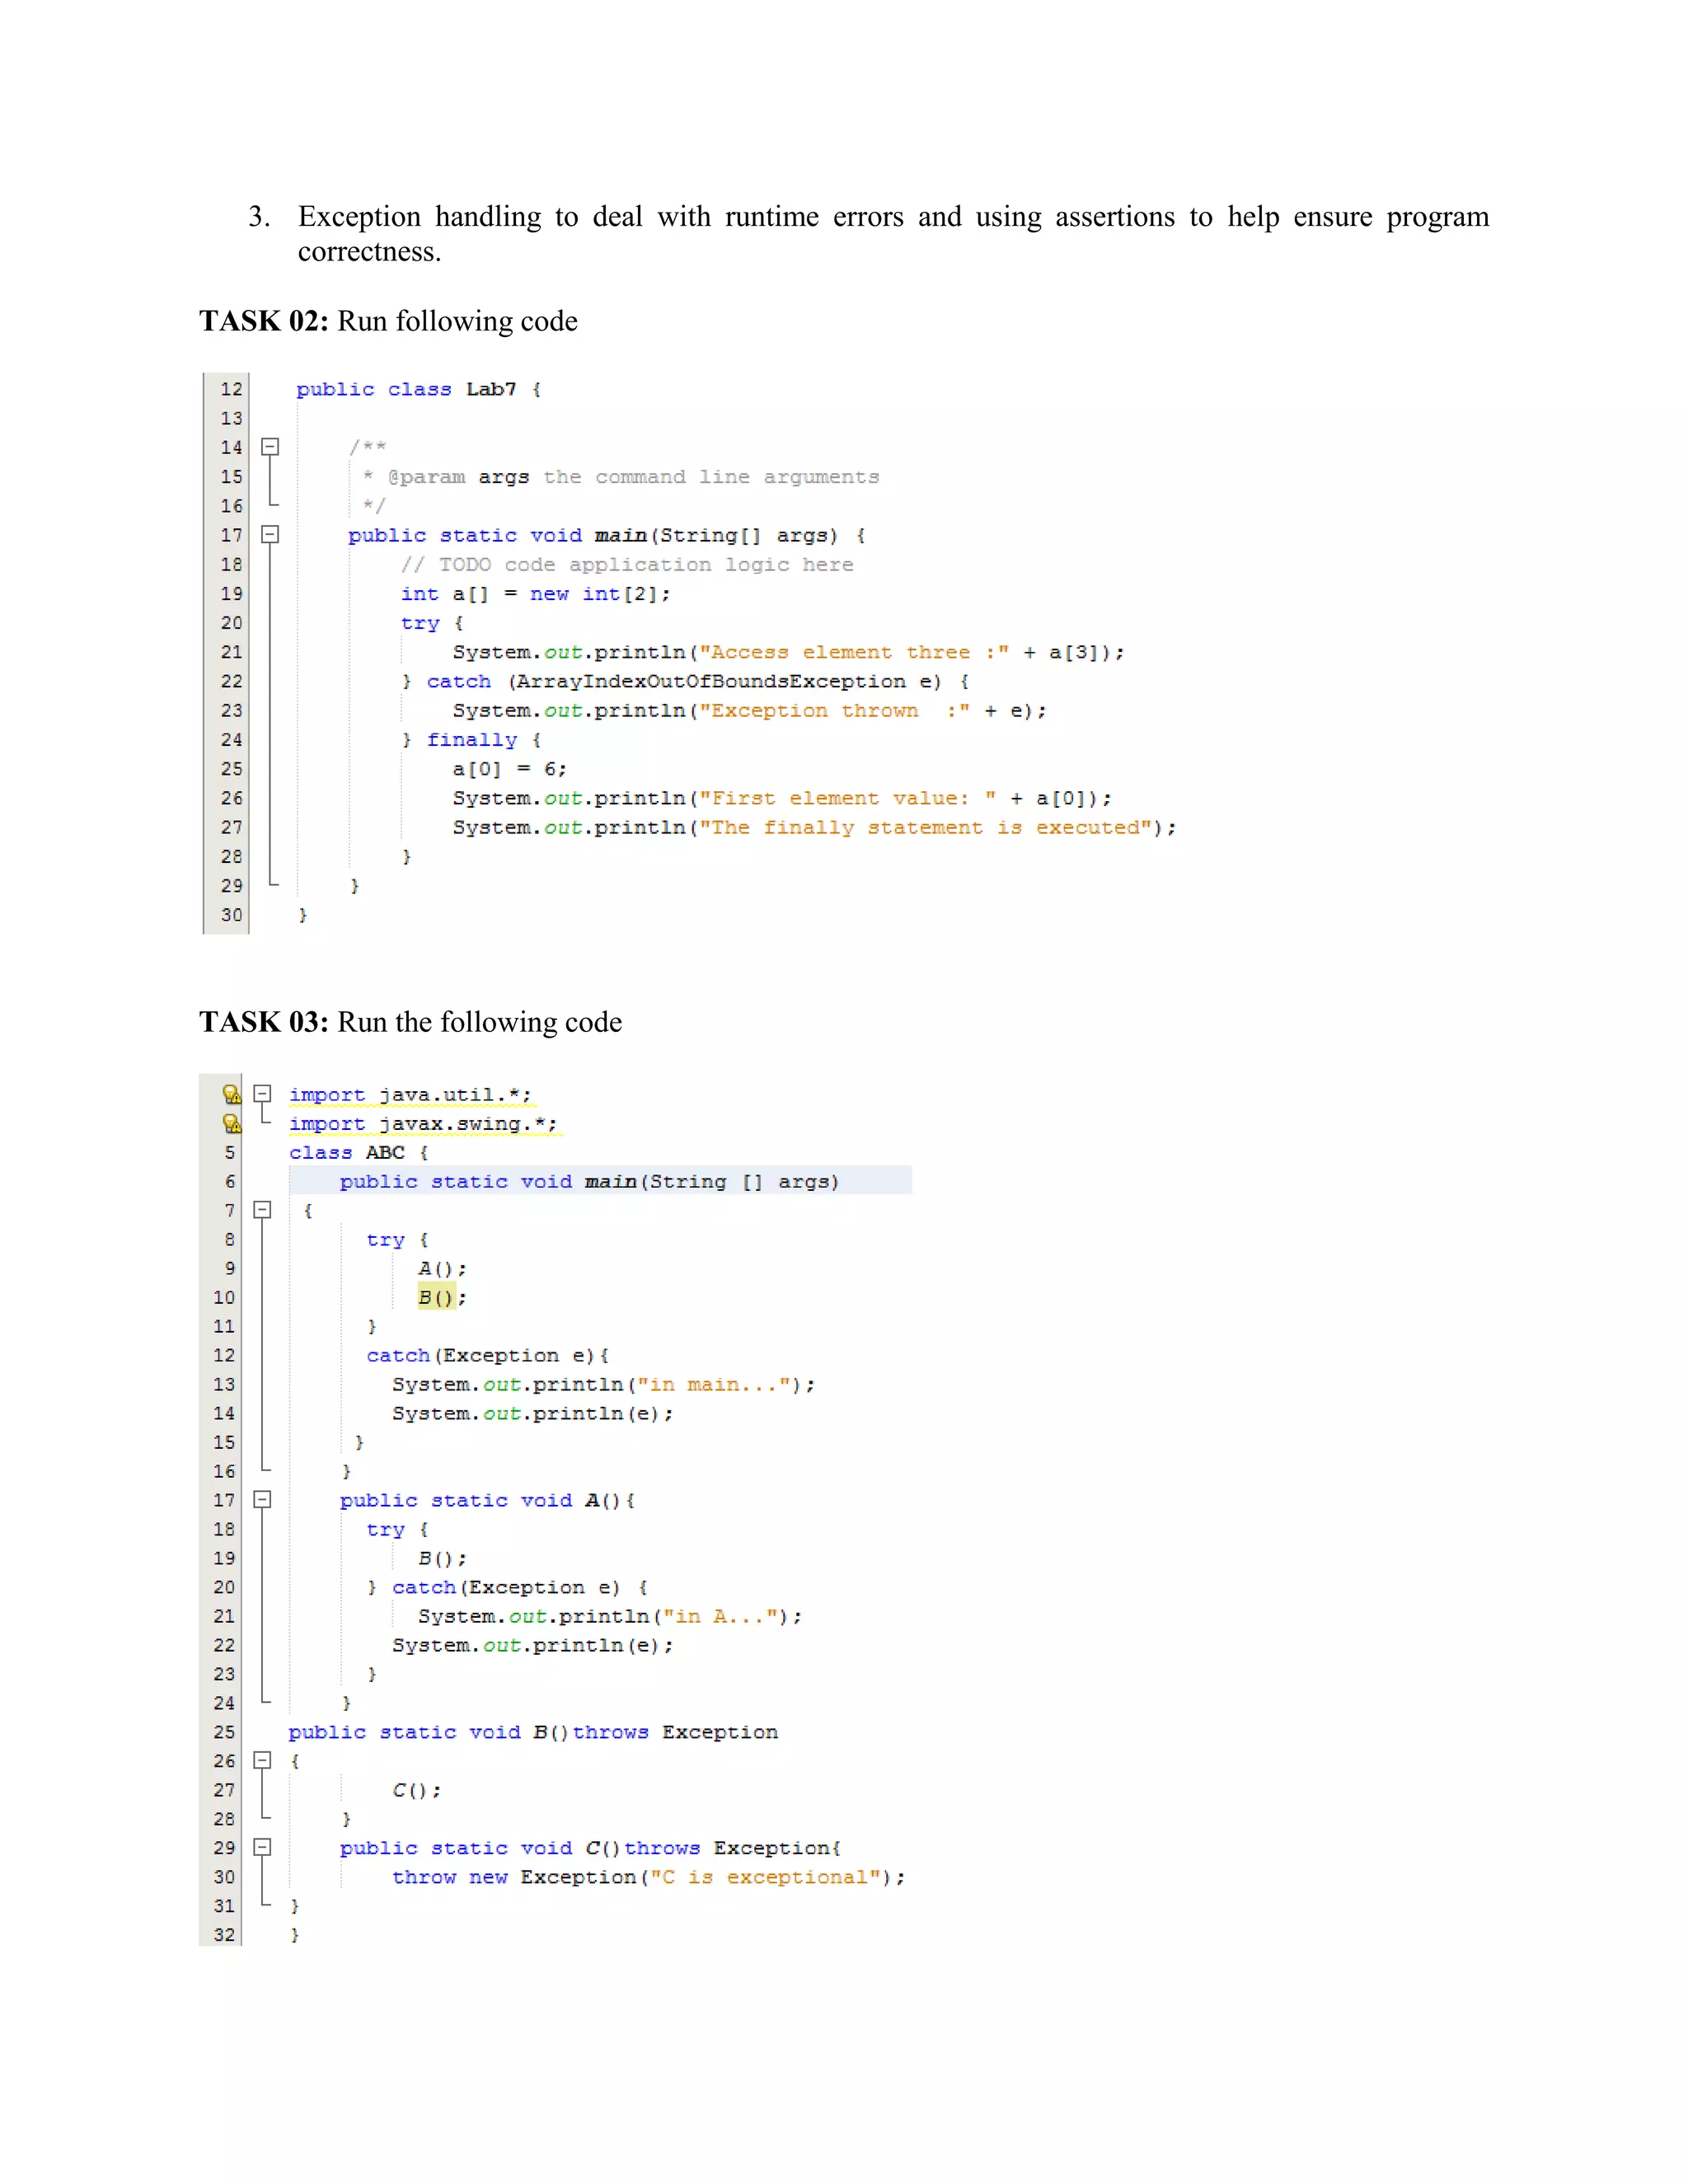Viewport: 1688px width, 2184px height.
Task: Click the warning lightbulb beside import java.util
Action: 231,1094
